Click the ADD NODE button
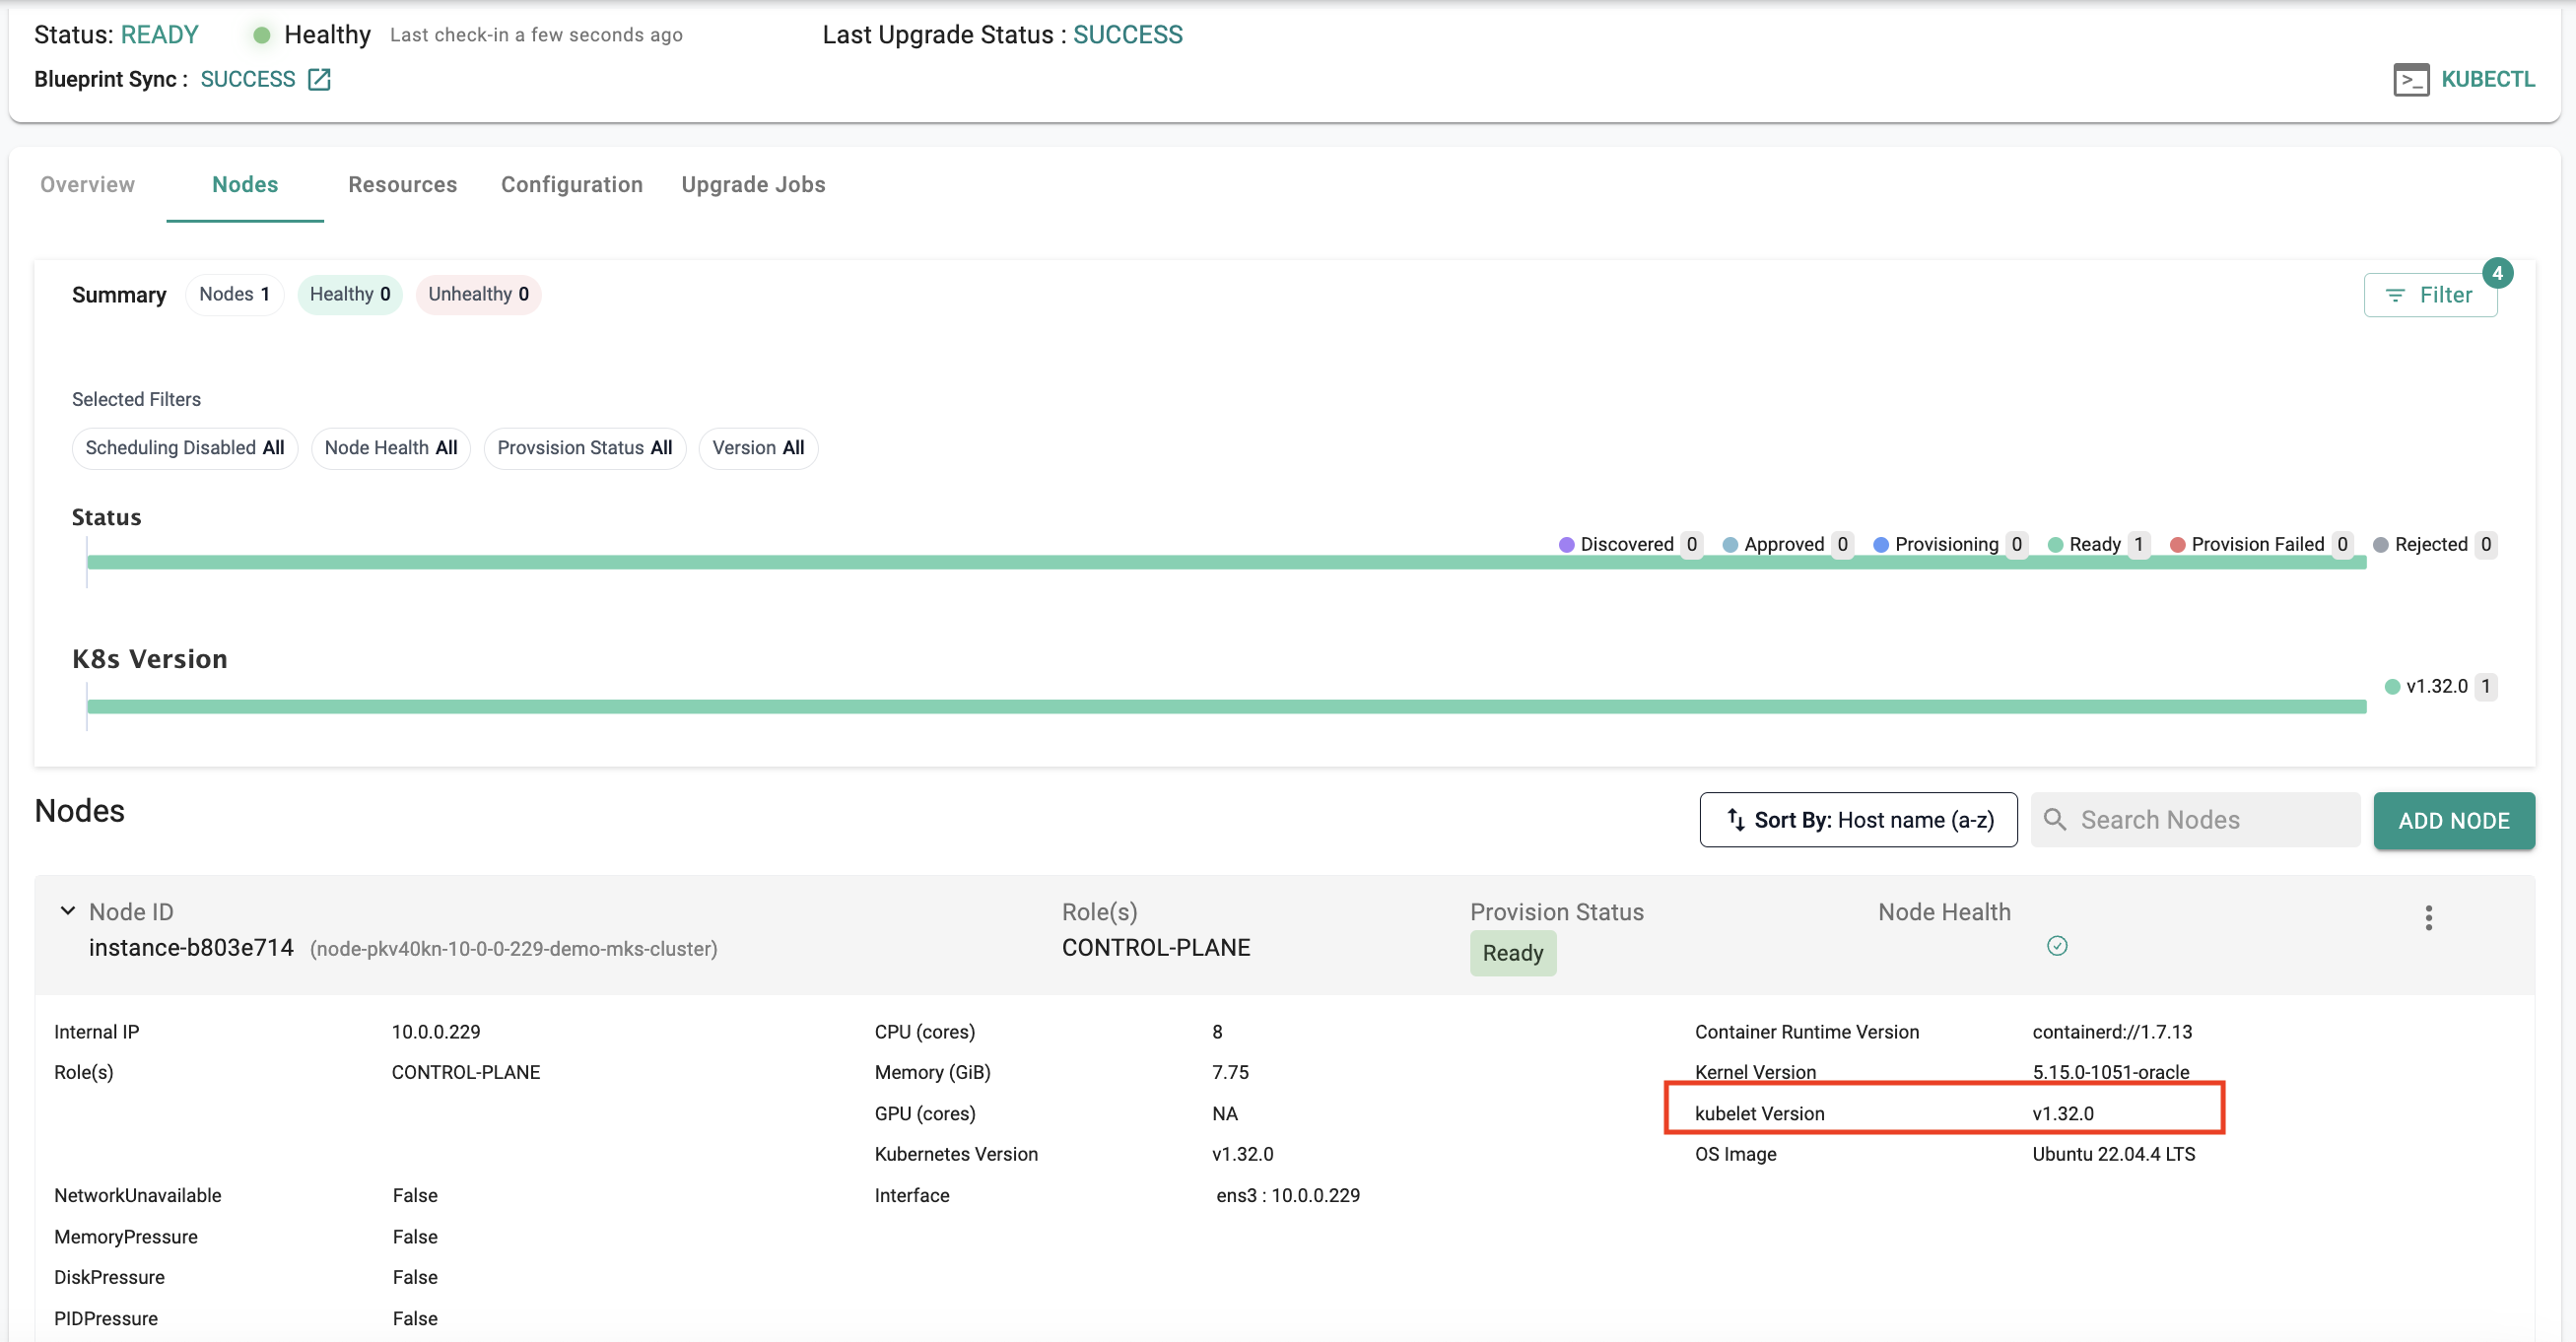The width and height of the screenshot is (2576, 1342). (2454, 819)
